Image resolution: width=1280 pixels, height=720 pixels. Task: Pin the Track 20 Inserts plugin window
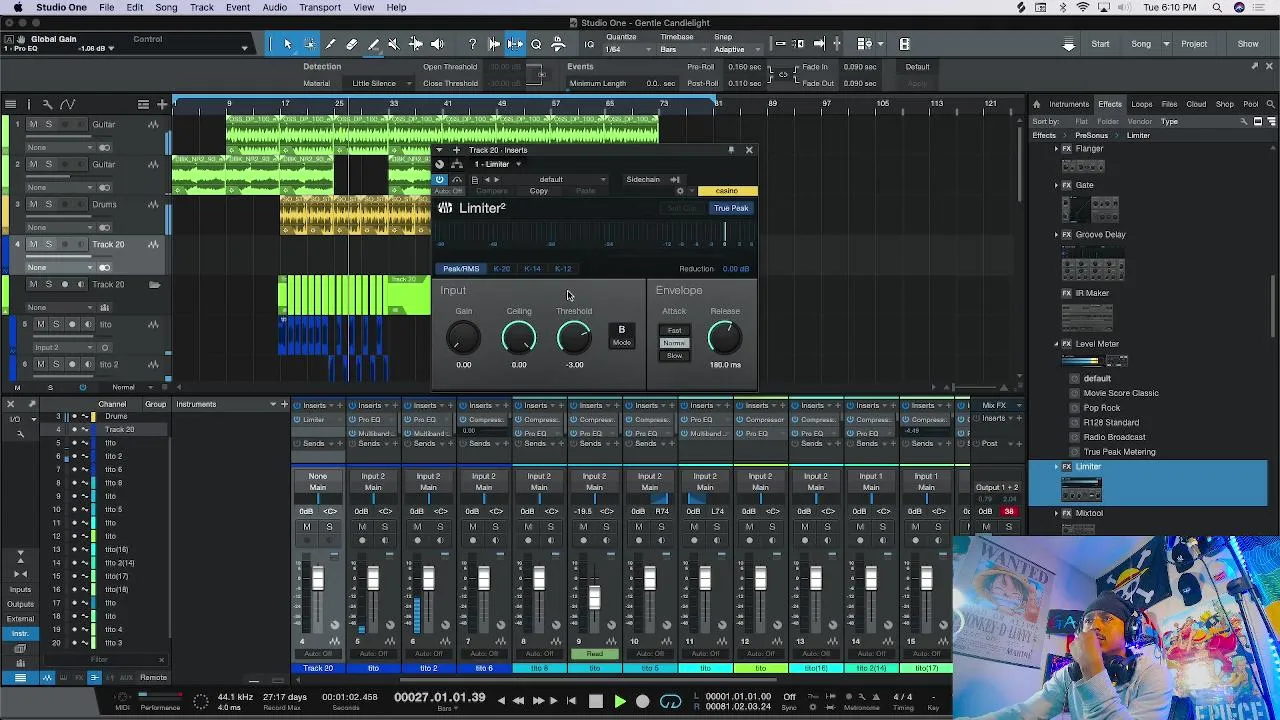(731, 150)
